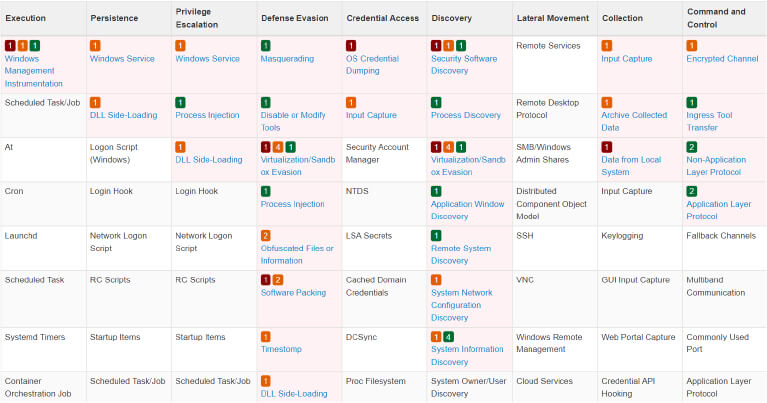Click the green 4 badge above System Information Discovery
Screen dimensions: 767x403
(x=449, y=336)
